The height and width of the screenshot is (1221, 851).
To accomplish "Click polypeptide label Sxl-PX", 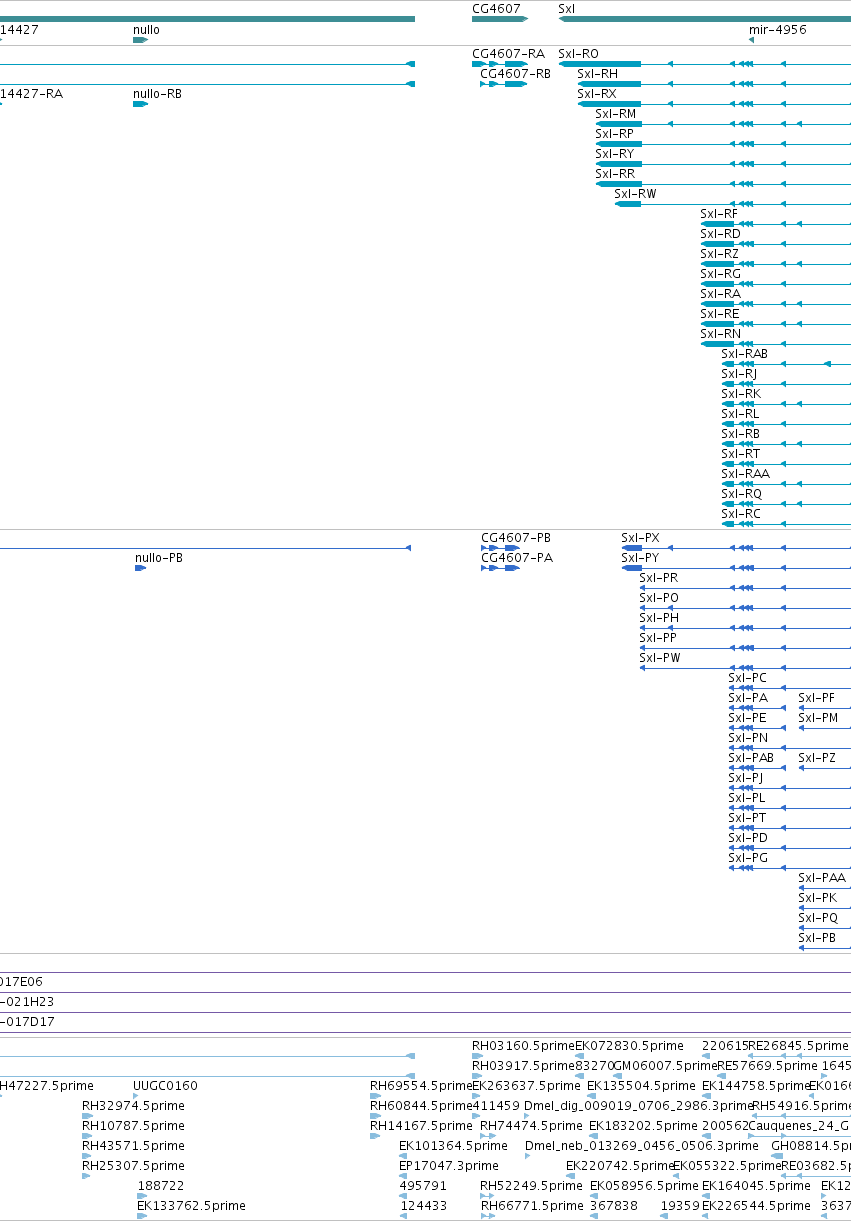I will (641, 538).
